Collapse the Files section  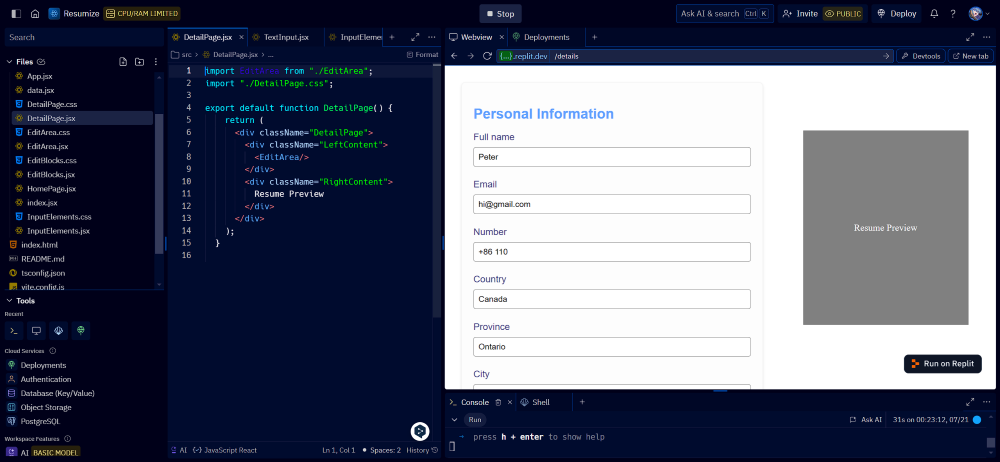pos(9,62)
